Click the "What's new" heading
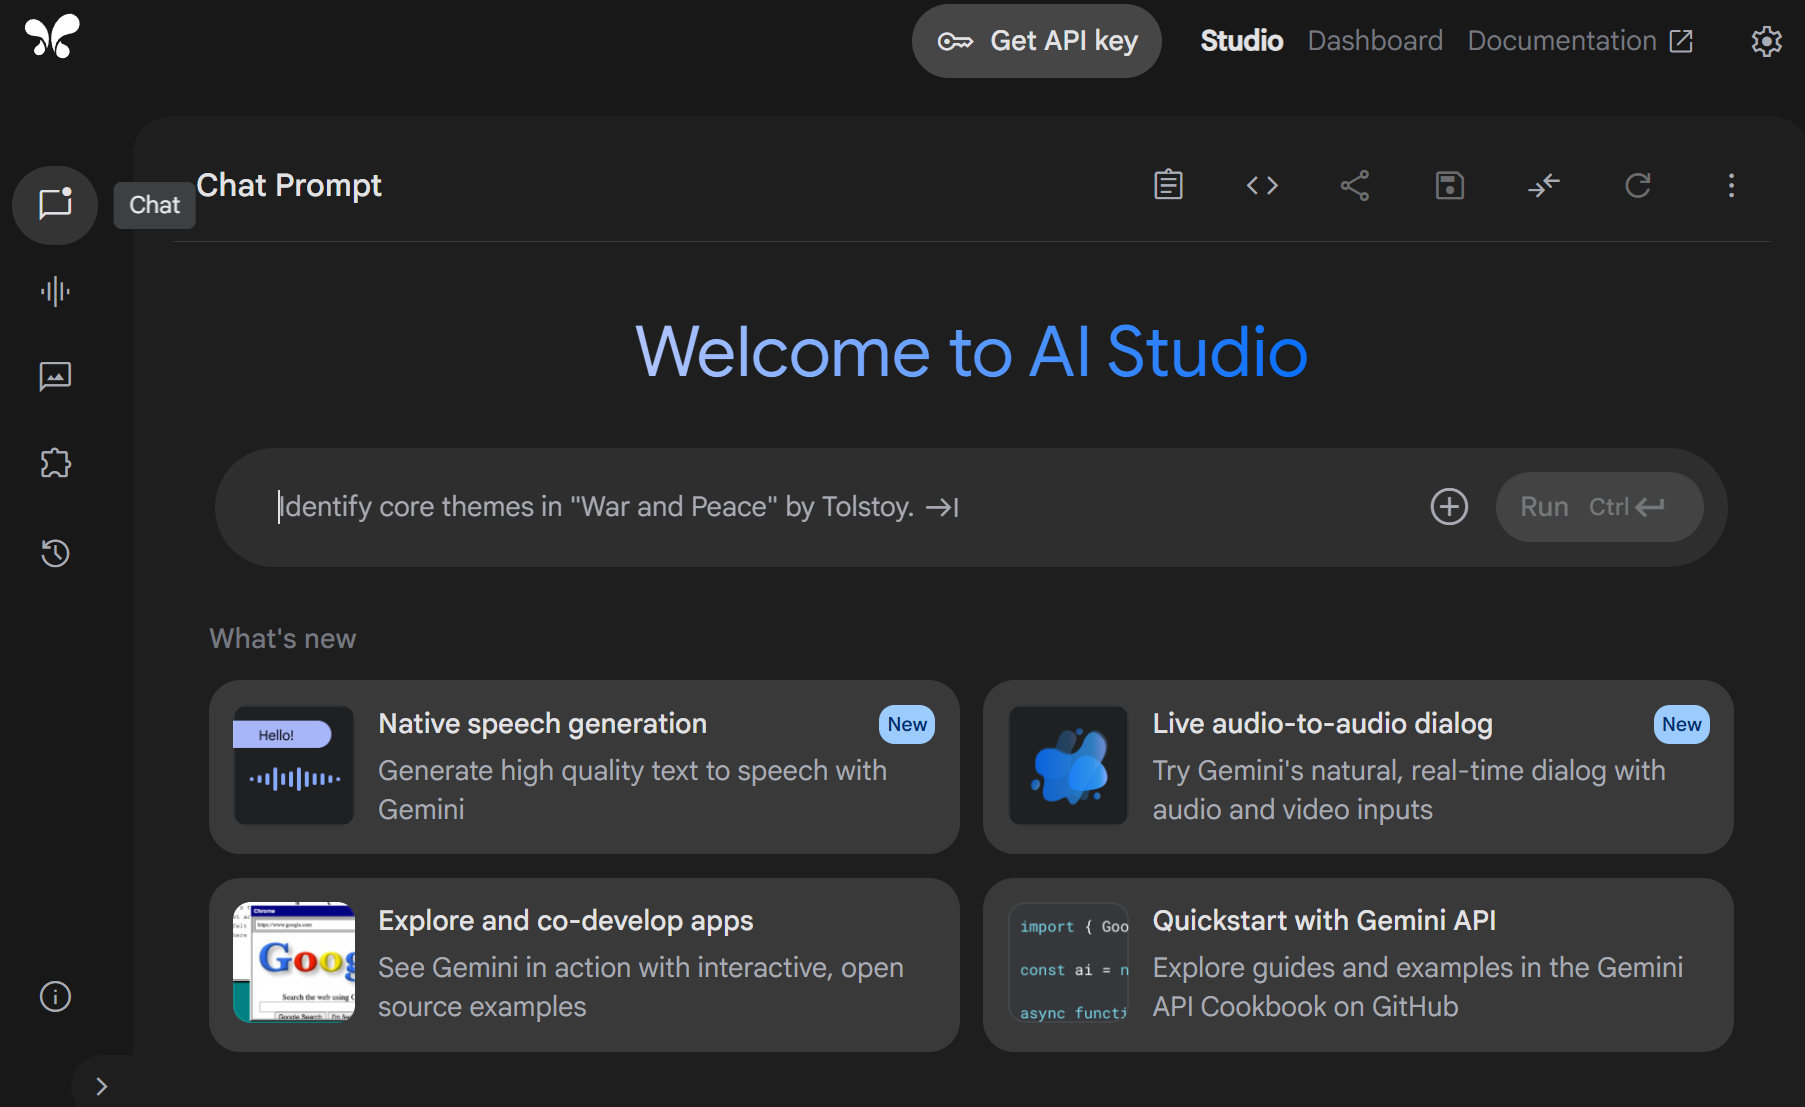 point(283,638)
